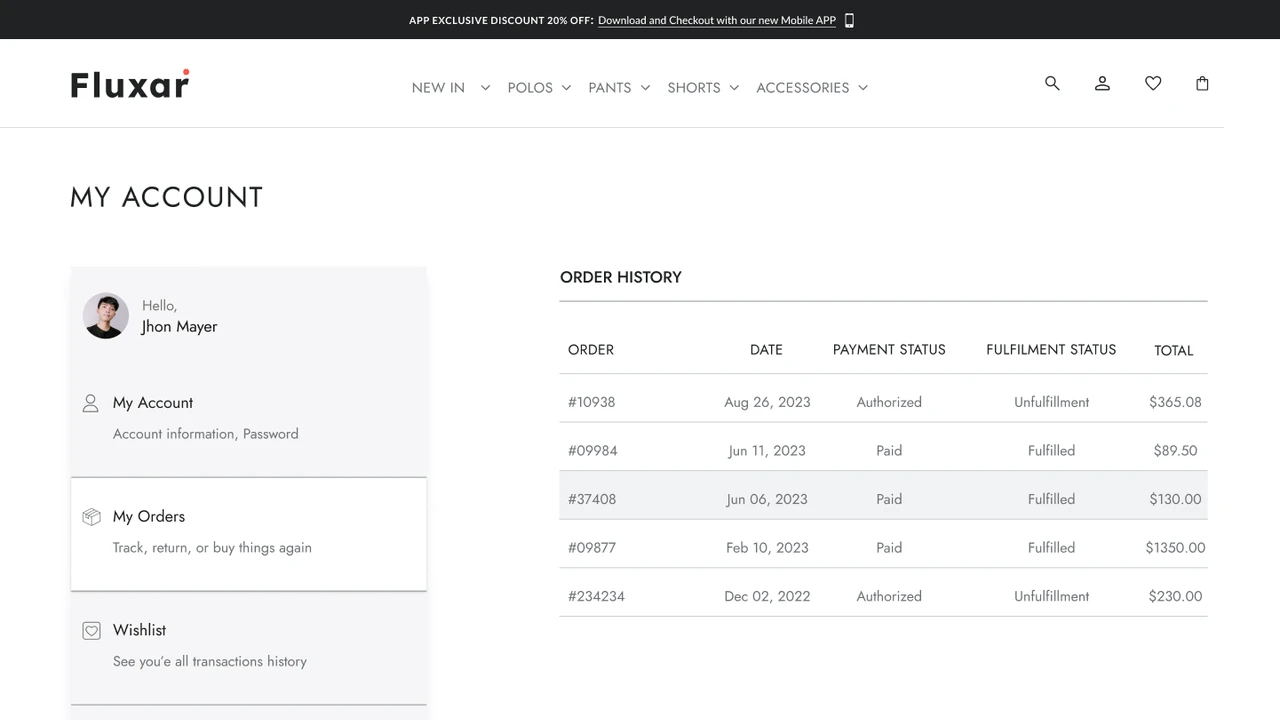Click the user account icon
Screen dimensions: 1280x720
1102,83
